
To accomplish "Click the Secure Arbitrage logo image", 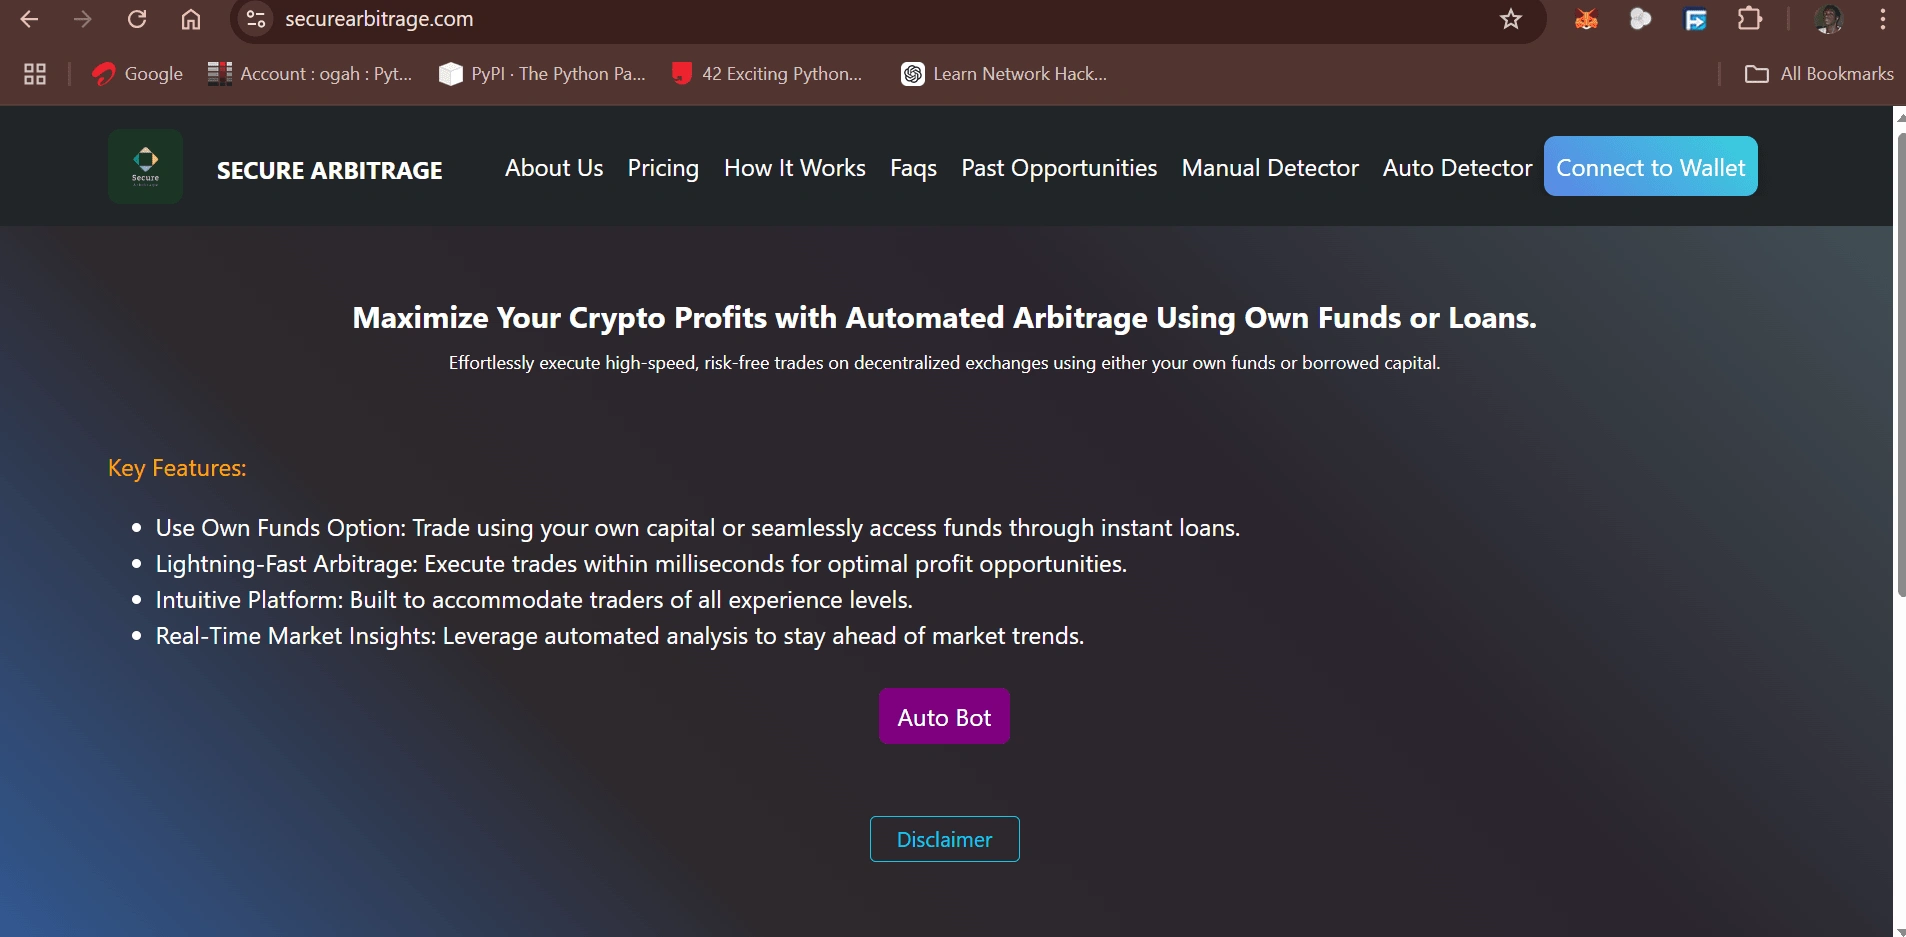I will click(146, 166).
